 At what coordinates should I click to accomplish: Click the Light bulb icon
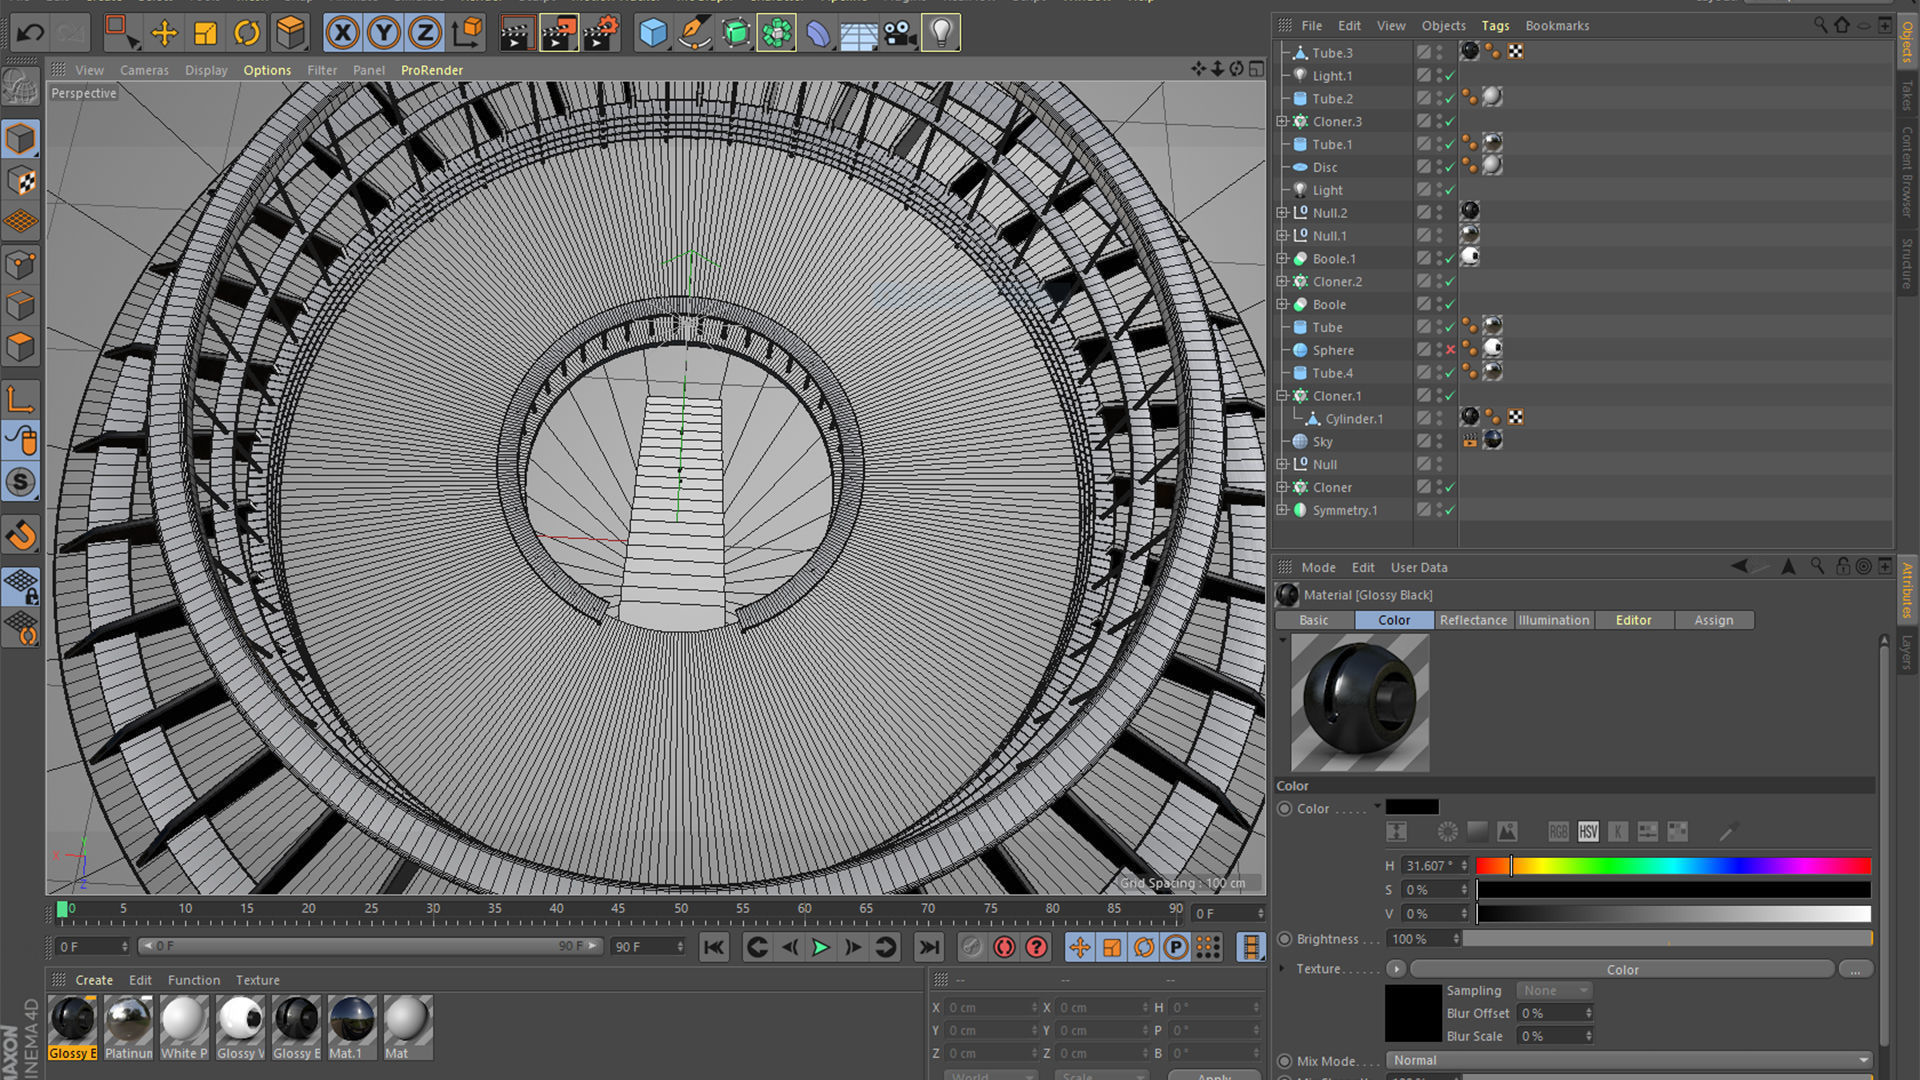[x=941, y=33]
